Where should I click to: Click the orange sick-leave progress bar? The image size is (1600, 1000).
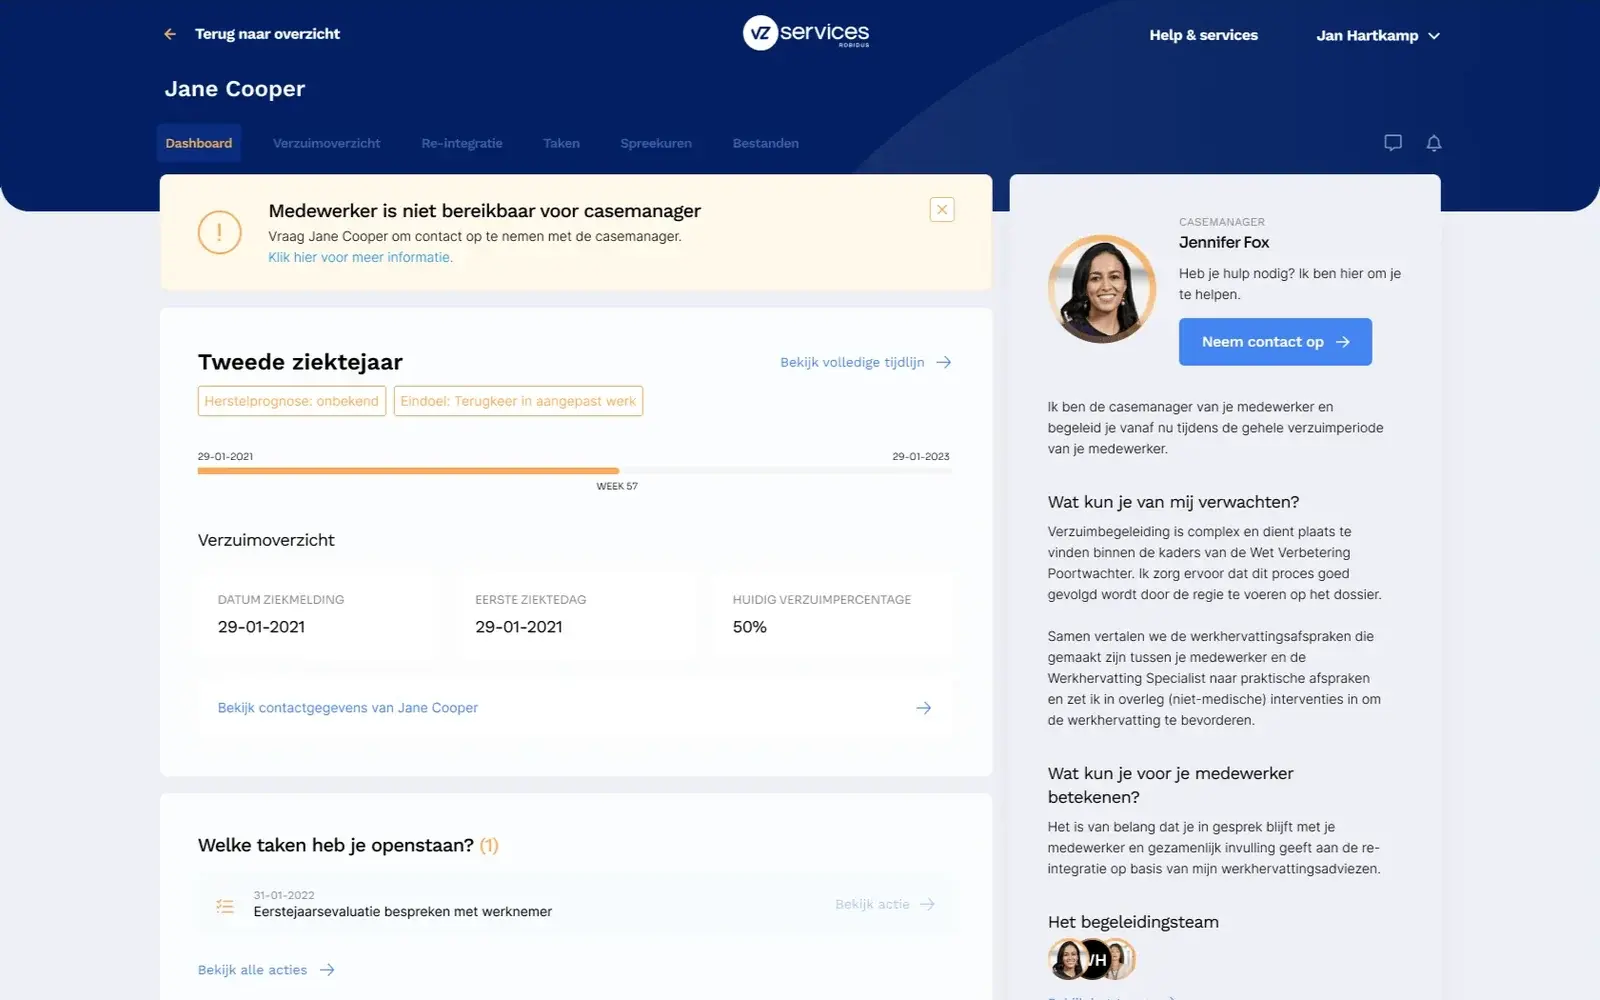408,470
